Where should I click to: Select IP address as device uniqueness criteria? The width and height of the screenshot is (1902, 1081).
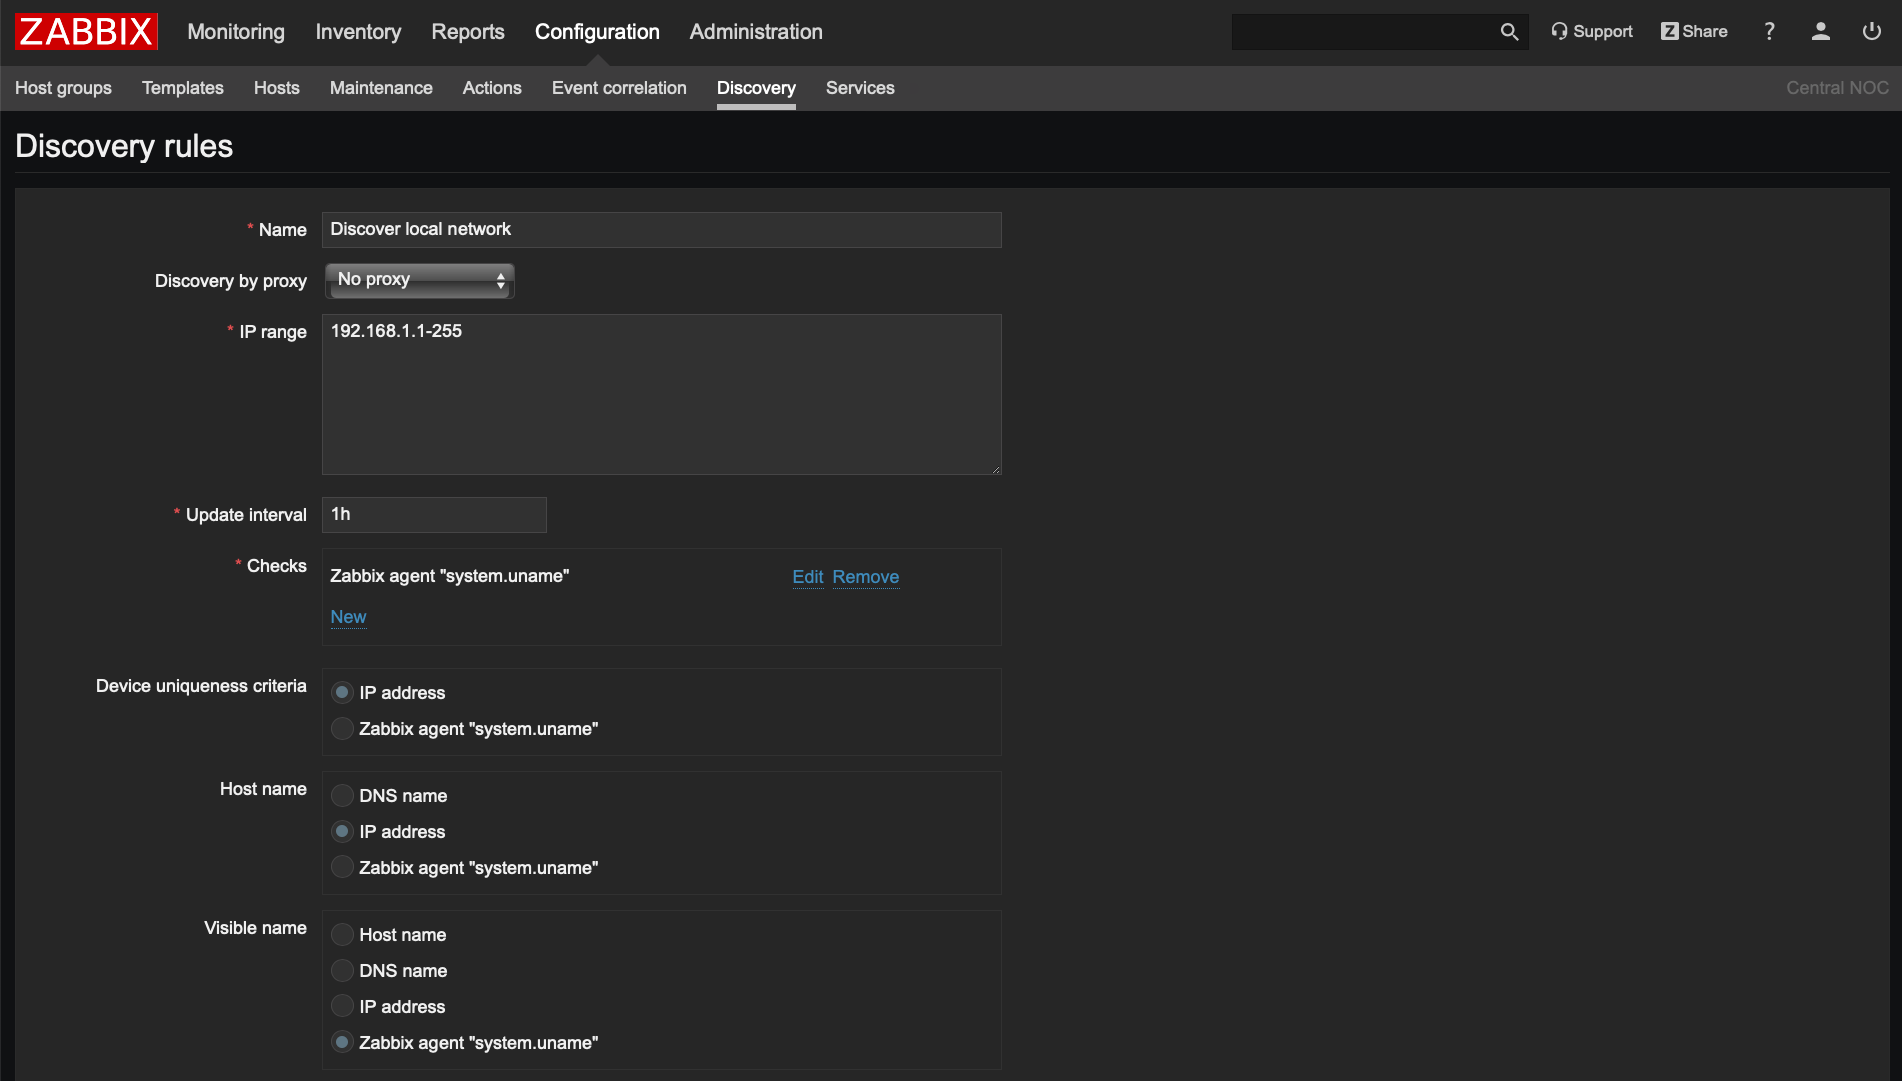point(342,691)
